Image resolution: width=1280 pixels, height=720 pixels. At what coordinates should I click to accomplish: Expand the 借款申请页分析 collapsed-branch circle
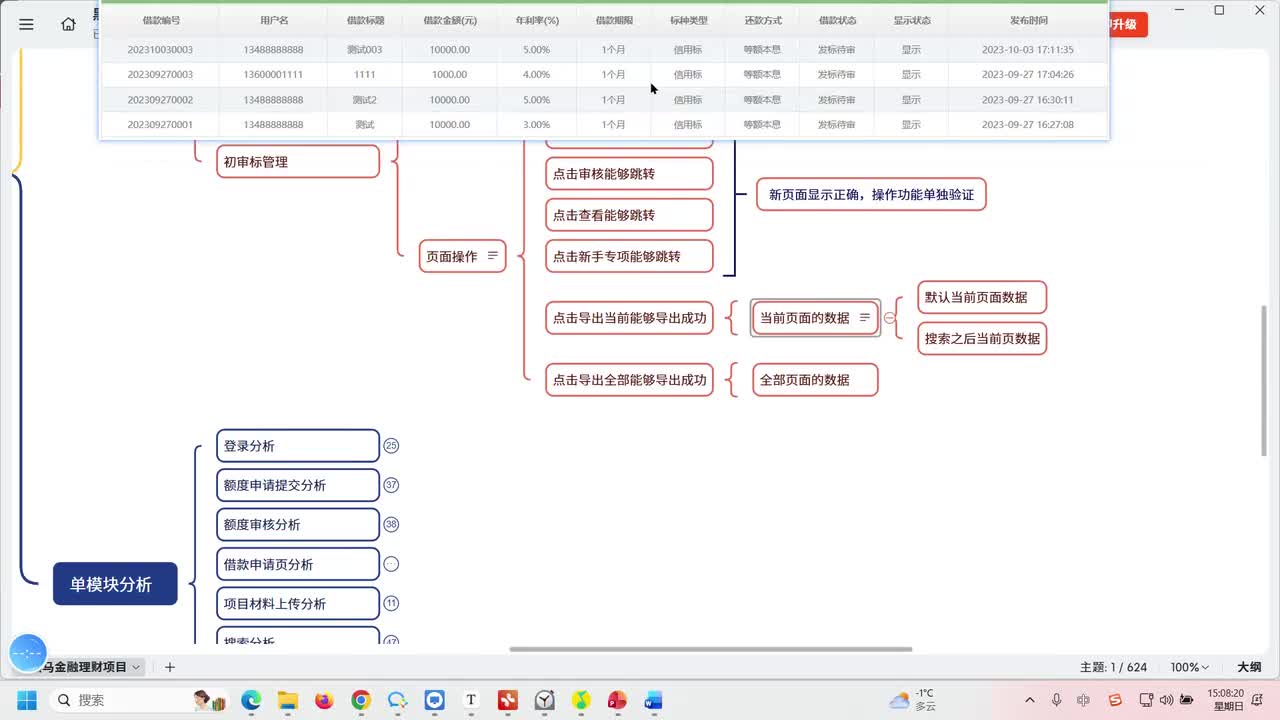[x=391, y=564]
